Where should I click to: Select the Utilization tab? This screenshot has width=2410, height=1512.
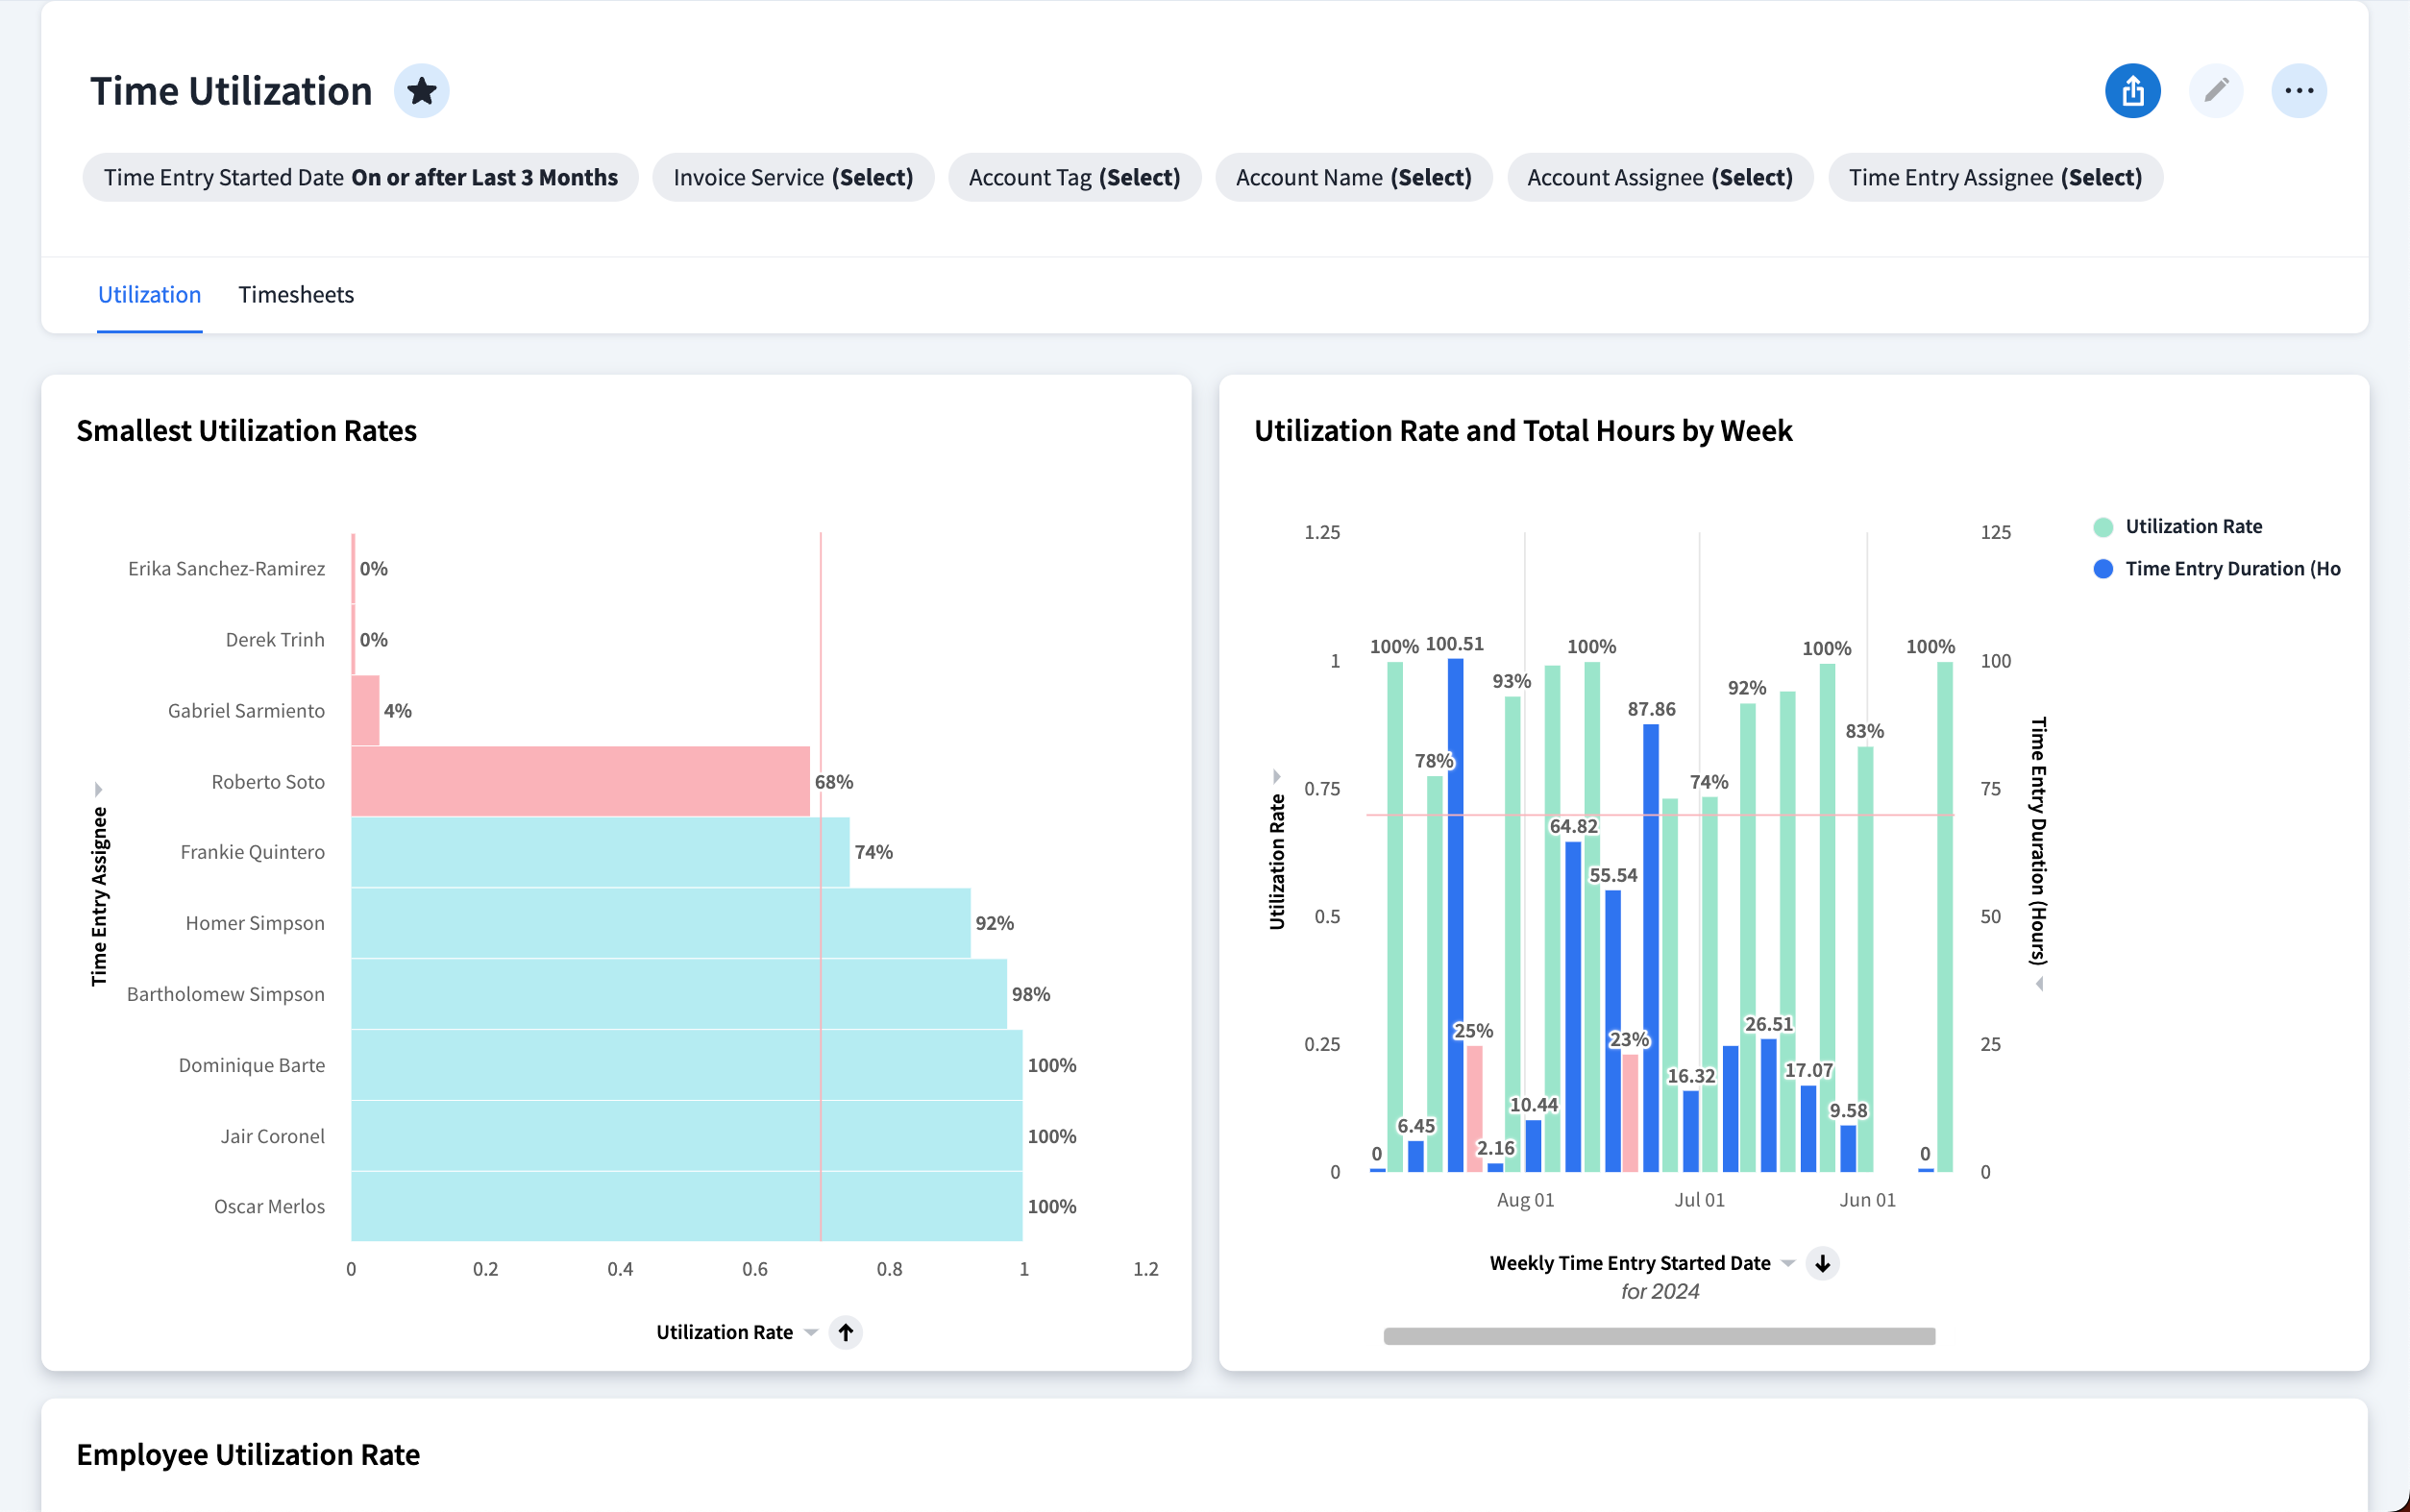149,295
